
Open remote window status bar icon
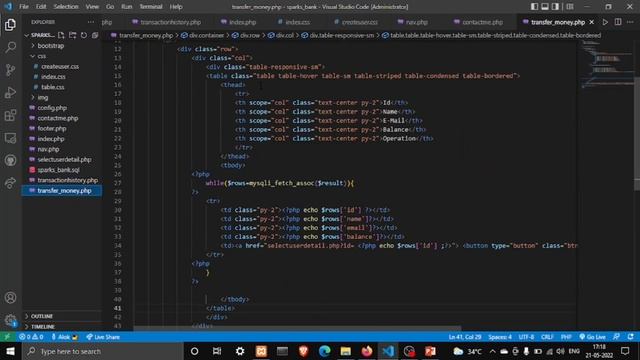pyautogui.click(x=7, y=337)
